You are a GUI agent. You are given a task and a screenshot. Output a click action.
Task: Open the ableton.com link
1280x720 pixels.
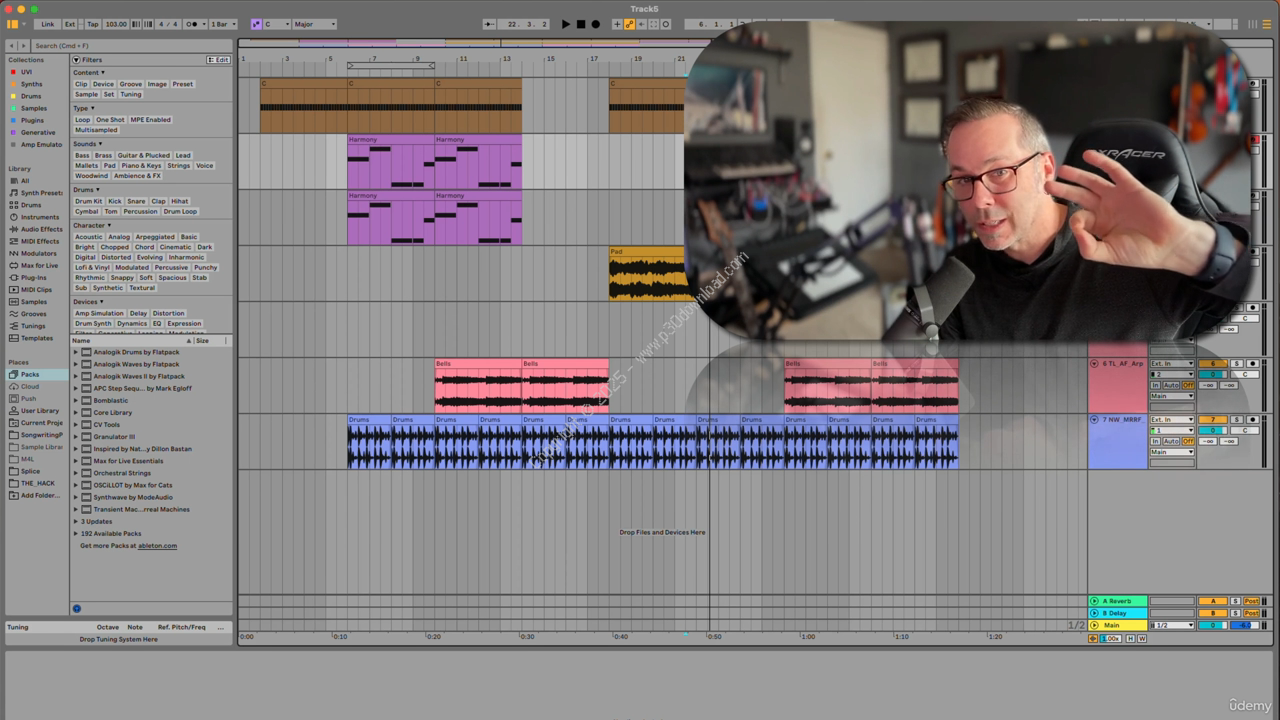(x=157, y=546)
